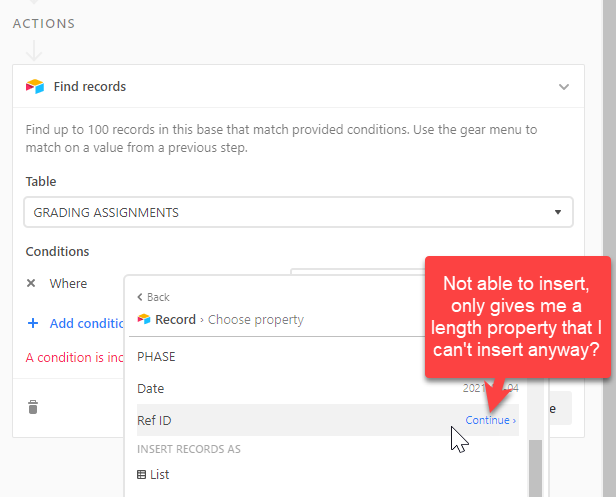
Task: Click the Add condition link text
Action: [x=86, y=323]
